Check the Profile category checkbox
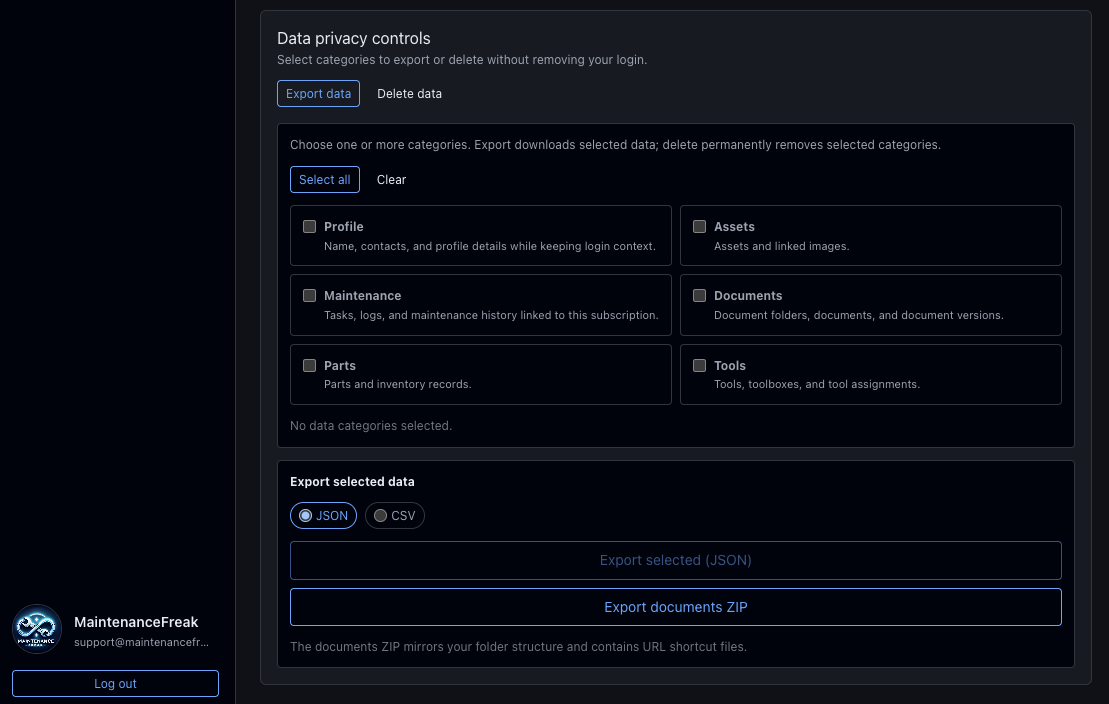The height and width of the screenshot is (704, 1109). 309,226
